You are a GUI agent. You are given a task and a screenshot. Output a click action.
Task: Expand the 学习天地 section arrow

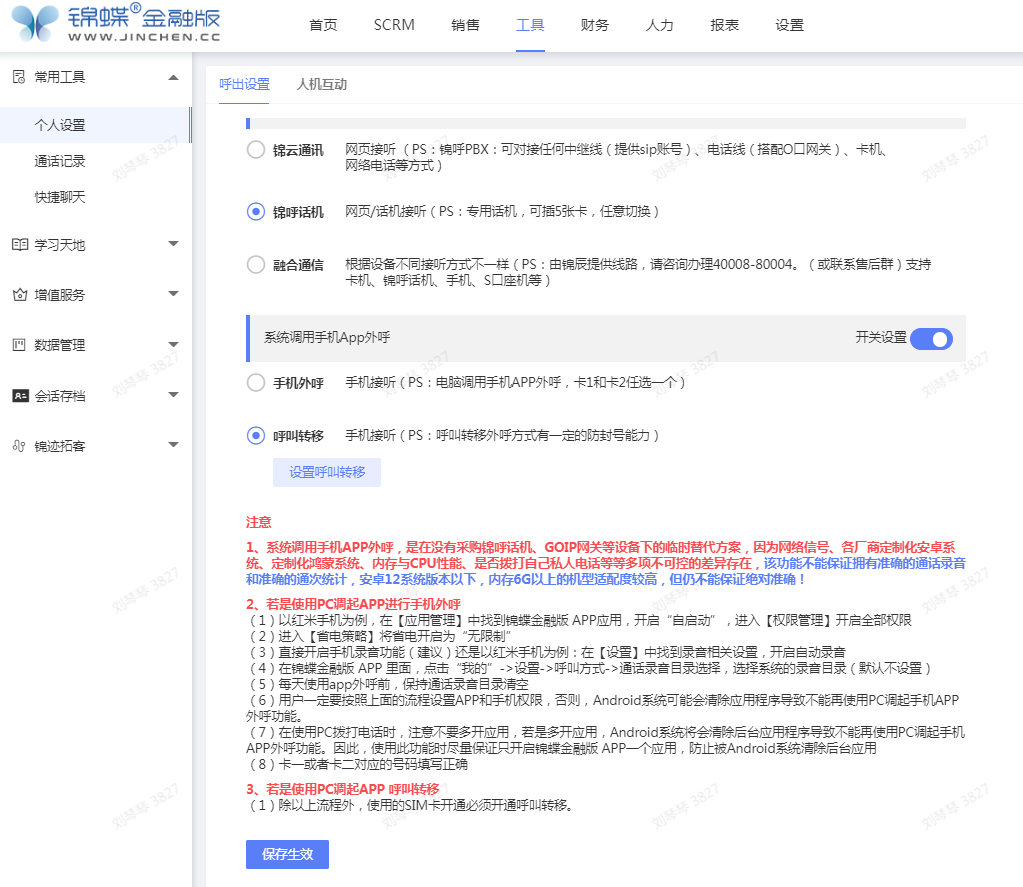click(x=173, y=244)
